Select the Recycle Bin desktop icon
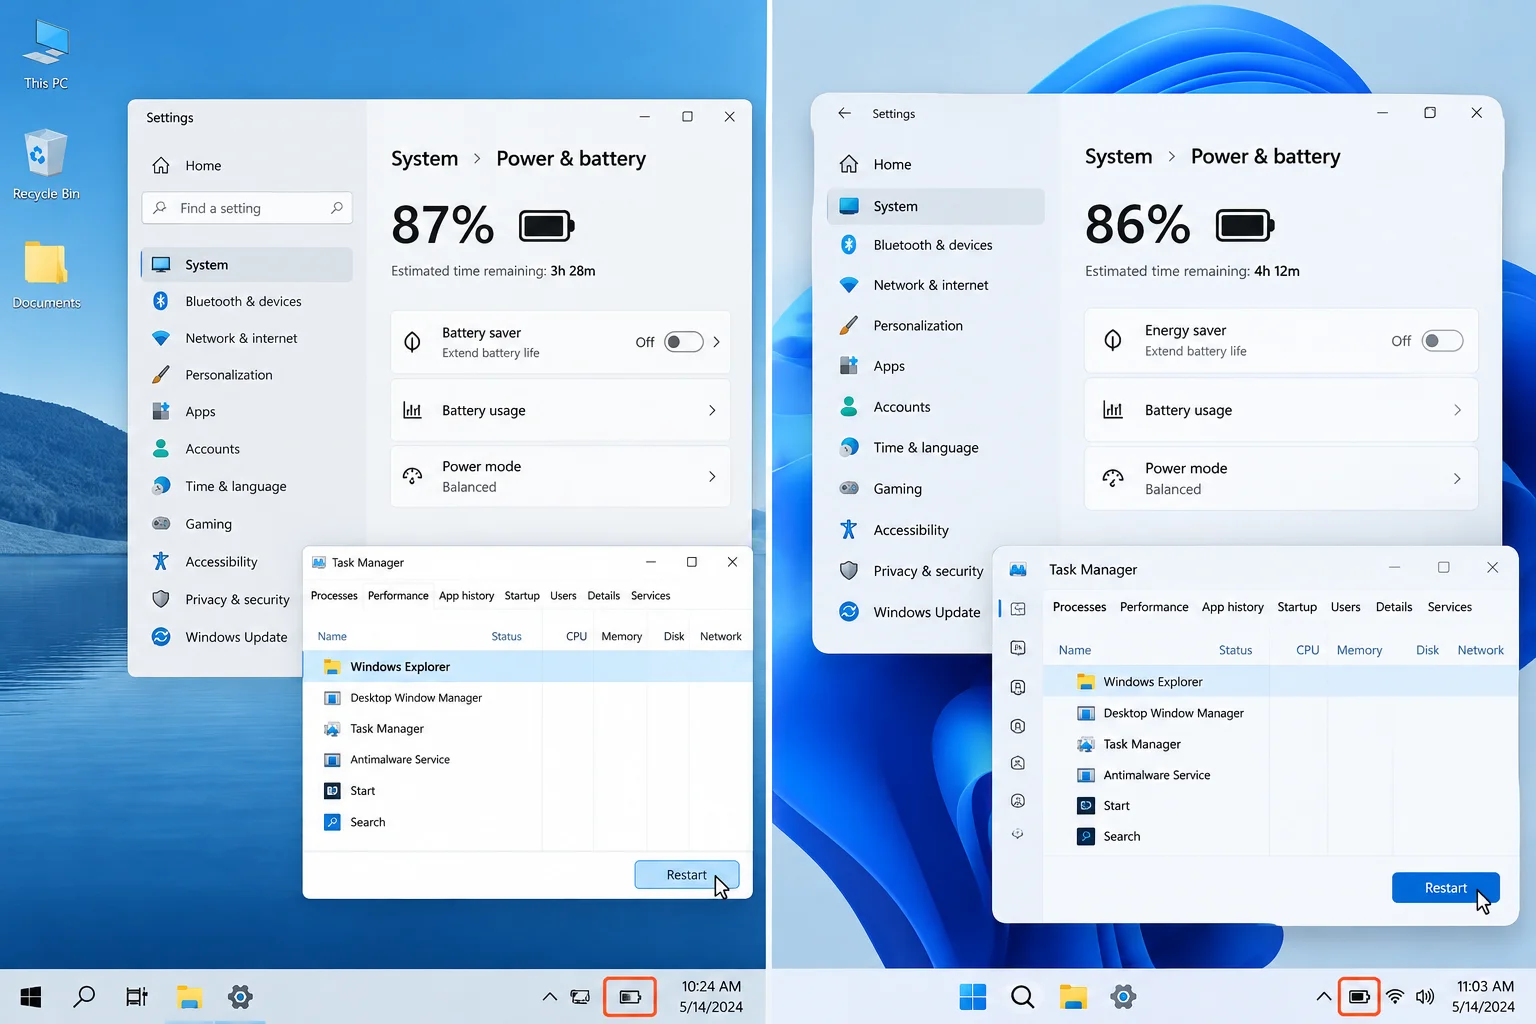The width and height of the screenshot is (1536, 1024). pyautogui.click(x=46, y=164)
